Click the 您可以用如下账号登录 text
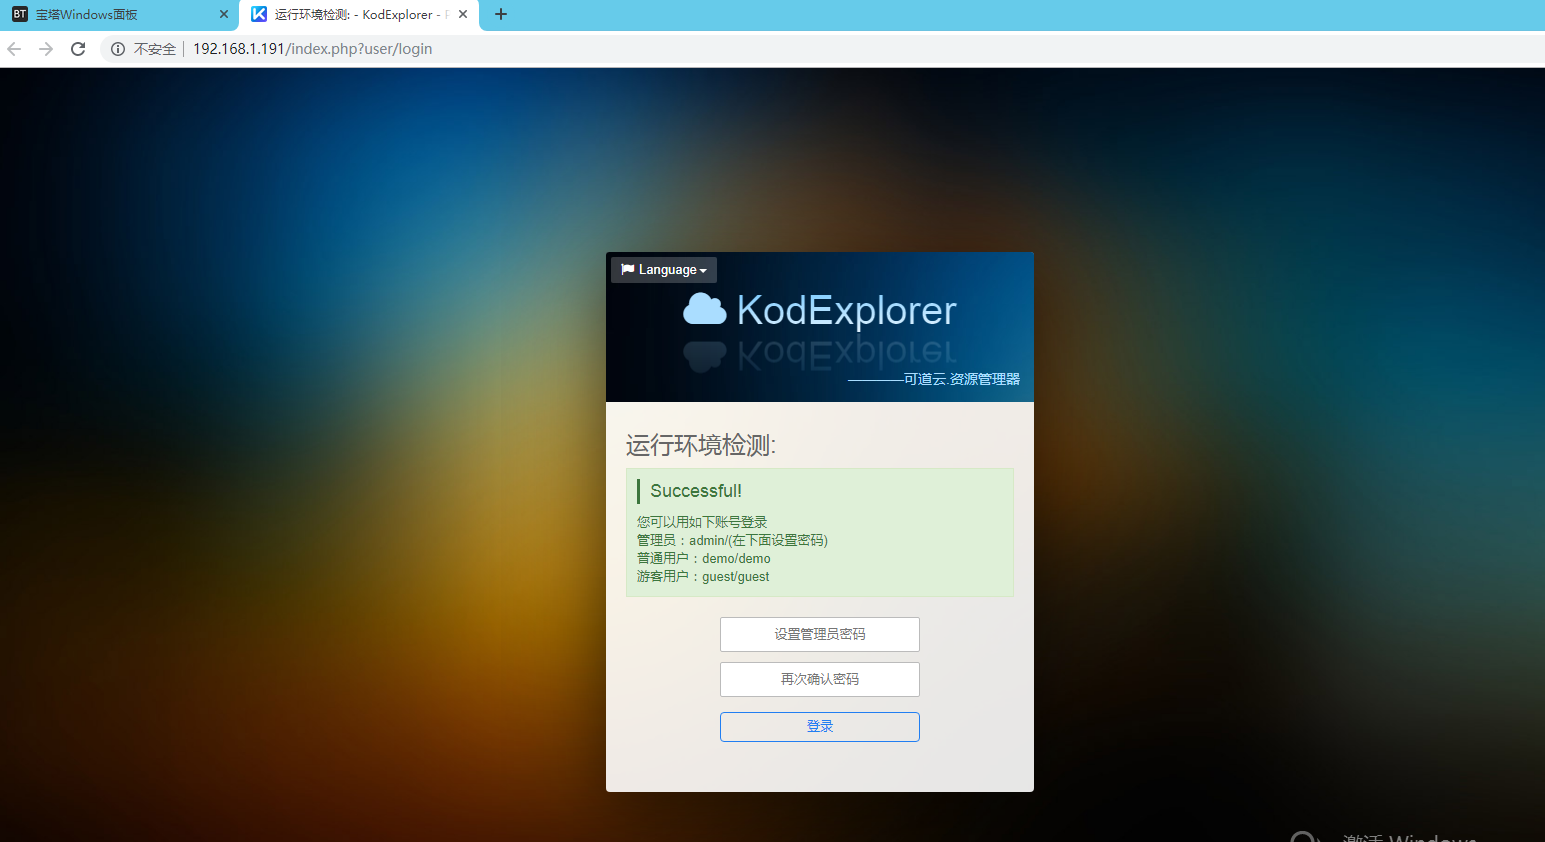Screen dimensions: 1545x842 702,522
